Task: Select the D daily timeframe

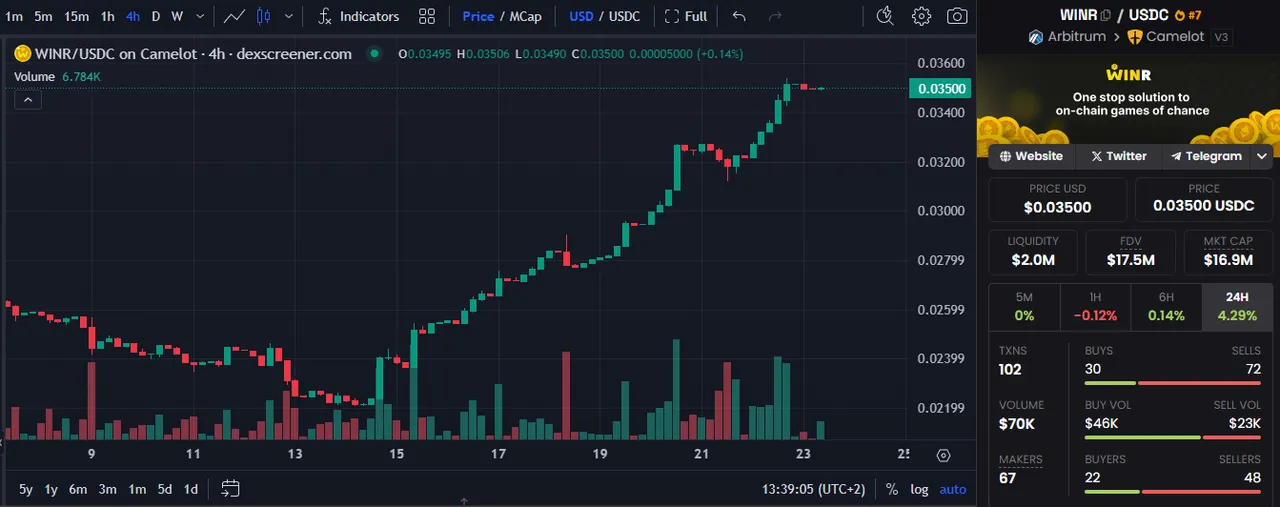Action: tap(155, 16)
